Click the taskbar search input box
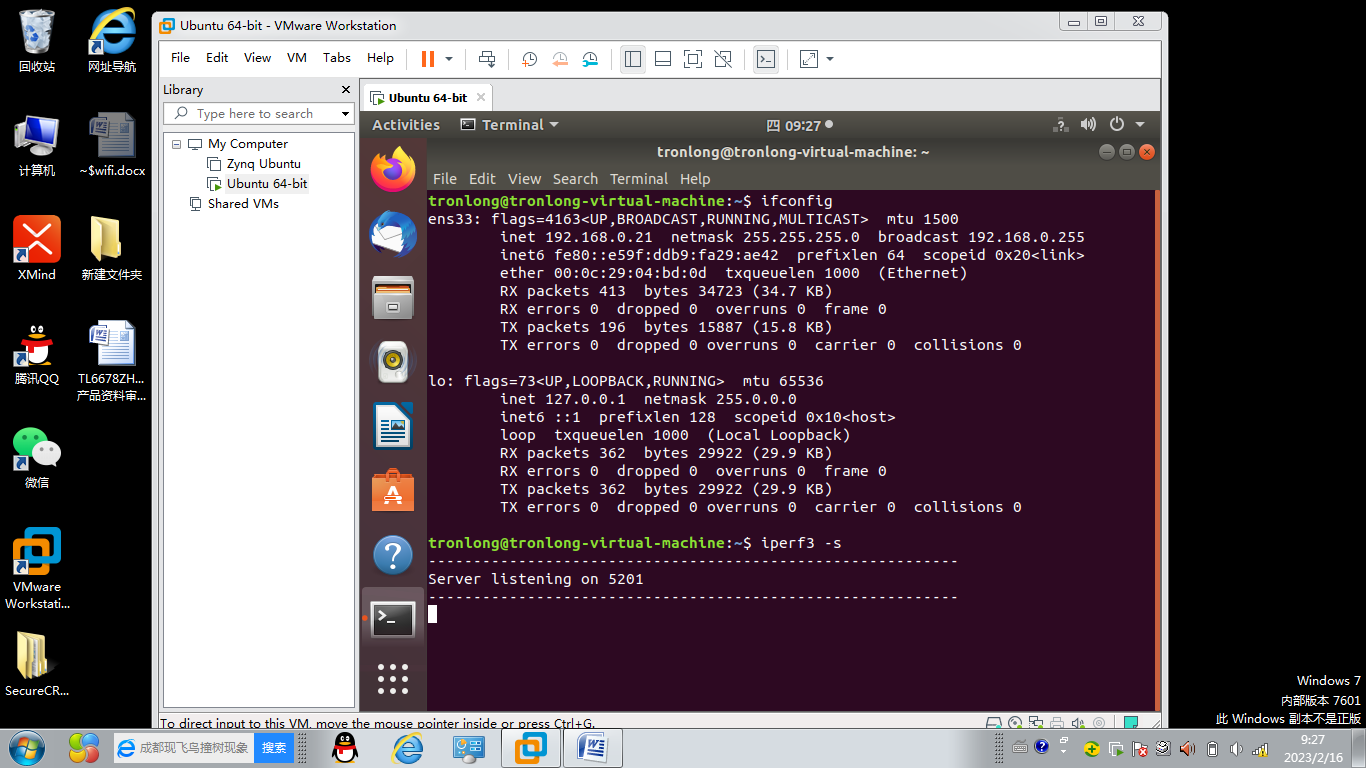 click(x=184, y=747)
